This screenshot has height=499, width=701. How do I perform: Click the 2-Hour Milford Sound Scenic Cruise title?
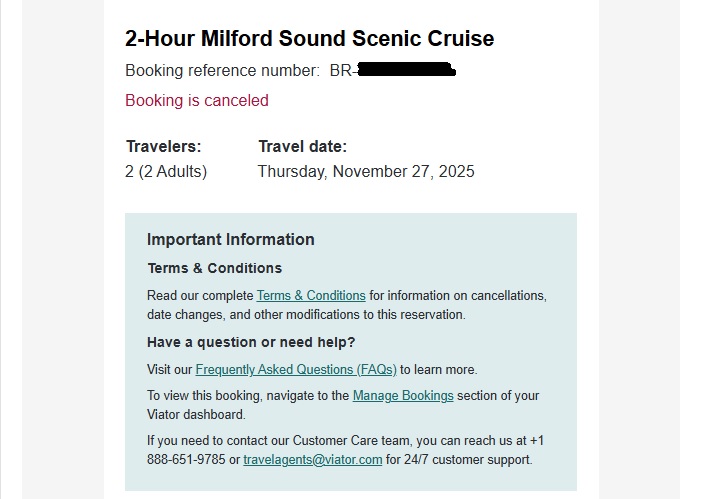(309, 39)
